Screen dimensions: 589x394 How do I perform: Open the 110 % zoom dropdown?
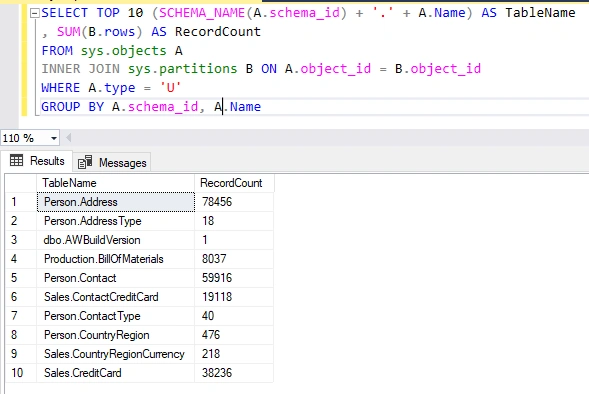[54, 138]
